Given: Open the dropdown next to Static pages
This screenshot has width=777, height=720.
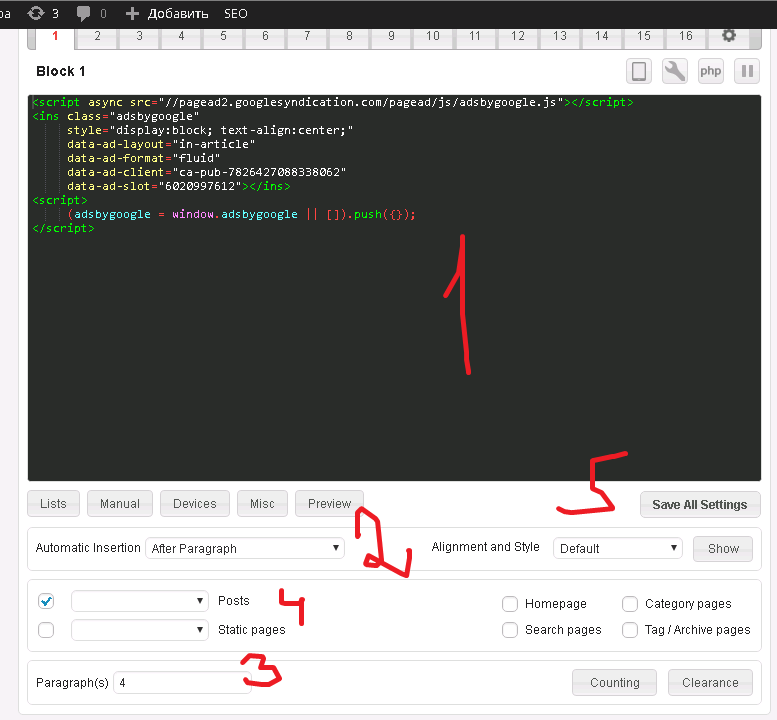Looking at the screenshot, I should point(140,630).
